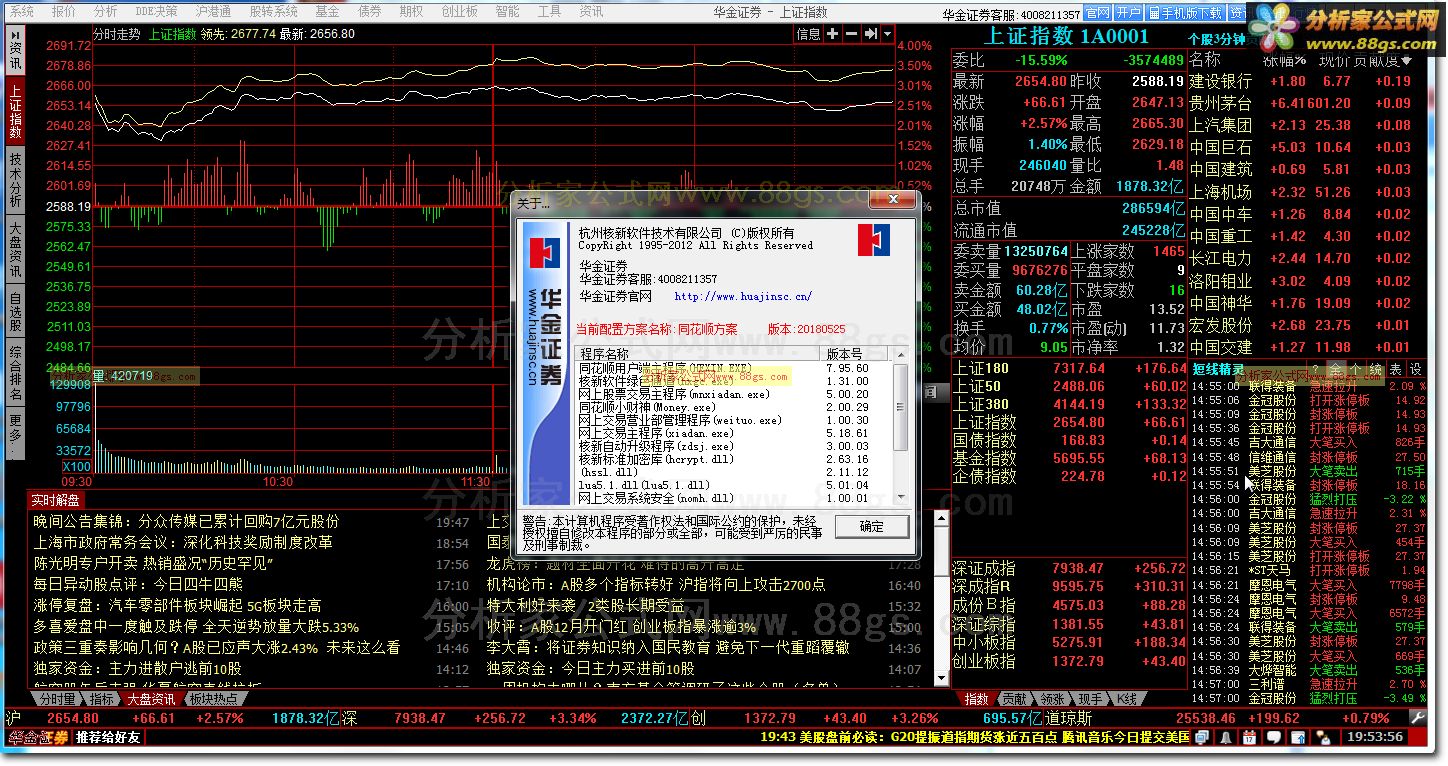This screenshot has width=1448, height=766.
Task: Open the 期权 menu
Action: [411, 11]
